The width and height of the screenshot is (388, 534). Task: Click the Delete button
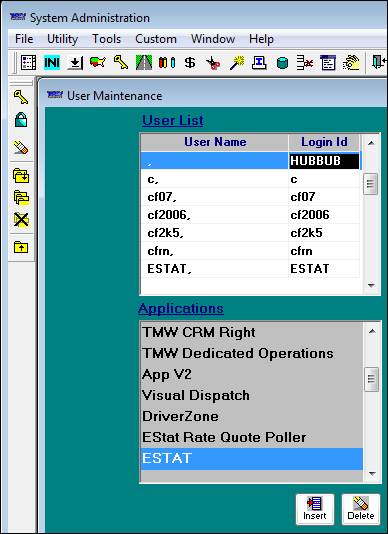click(361, 509)
